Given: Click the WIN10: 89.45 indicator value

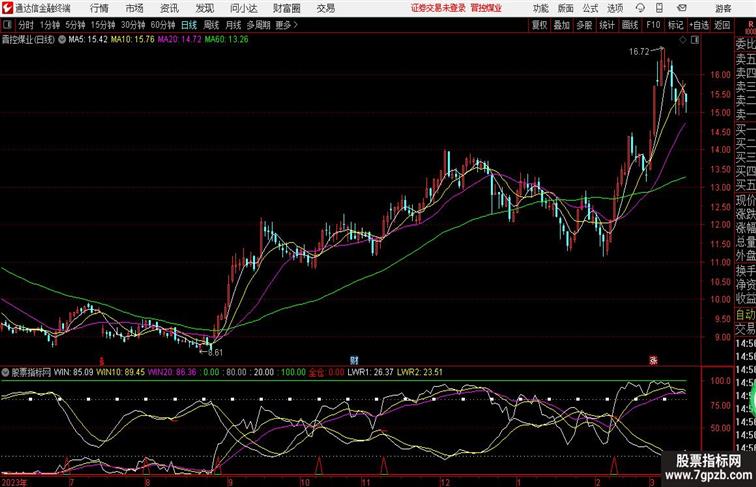Looking at the screenshot, I should [121, 372].
